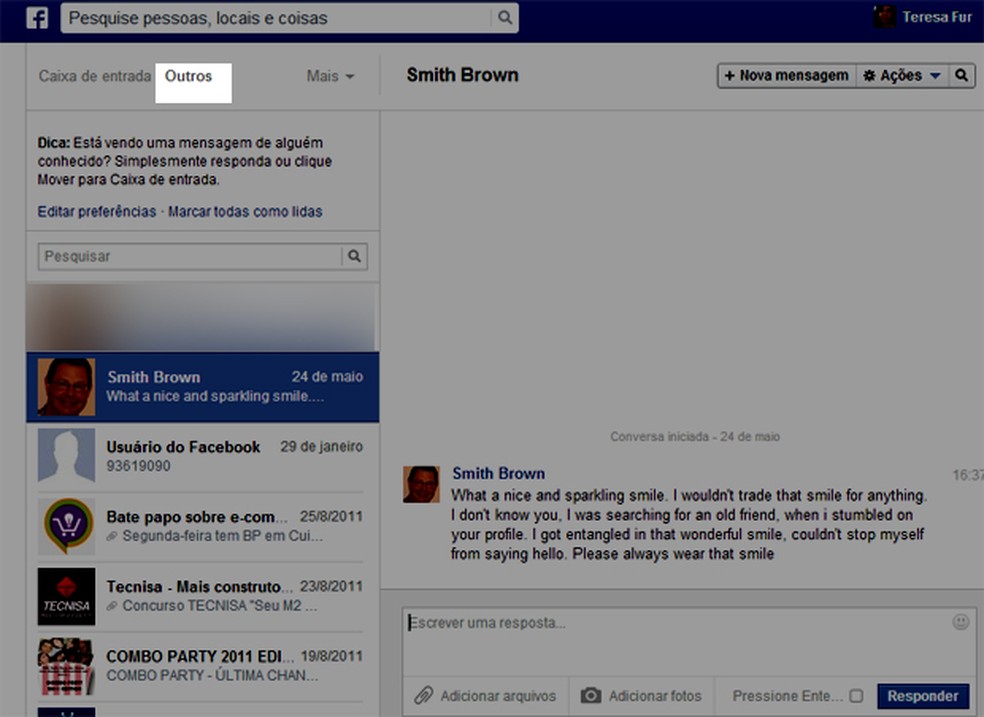
Task: Click the 29 de janeiro date
Action: (x=321, y=447)
